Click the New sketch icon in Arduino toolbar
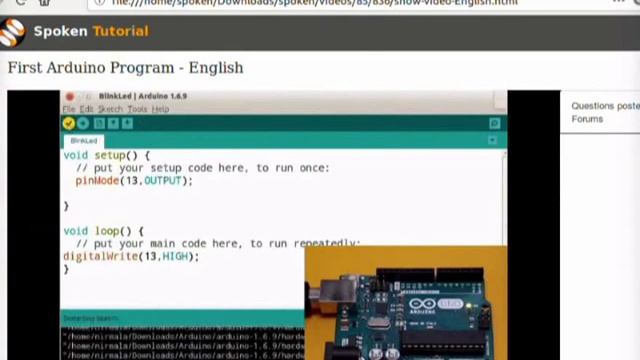The width and height of the screenshot is (640, 360). point(99,123)
